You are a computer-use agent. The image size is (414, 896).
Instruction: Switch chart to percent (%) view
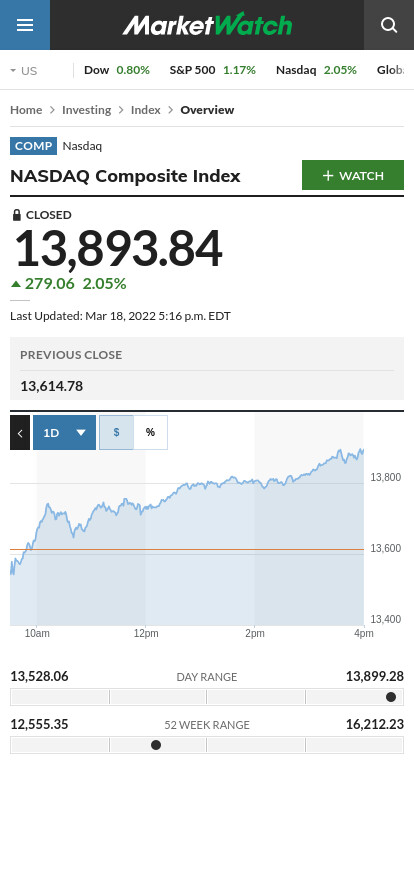tap(150, 433)
